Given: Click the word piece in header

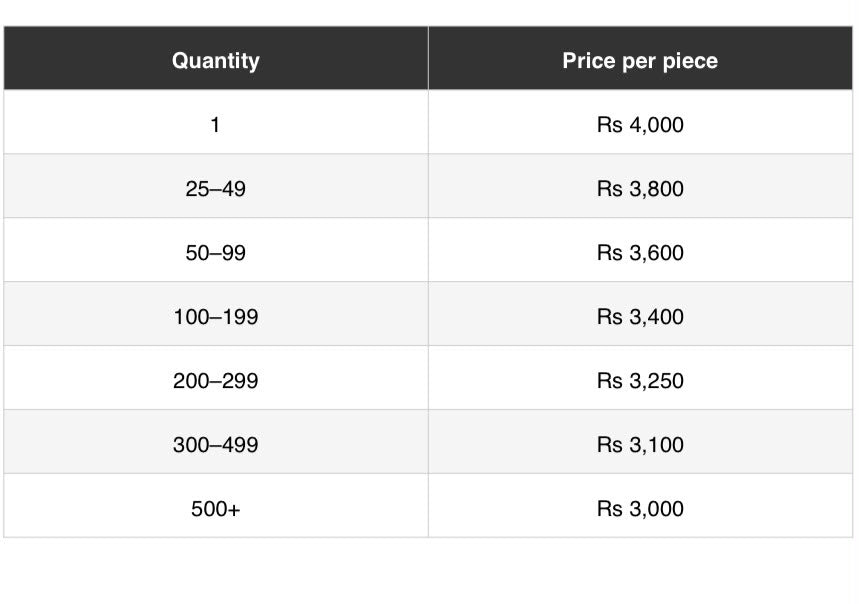Looking at the screenshot, I should coord(690,62).
